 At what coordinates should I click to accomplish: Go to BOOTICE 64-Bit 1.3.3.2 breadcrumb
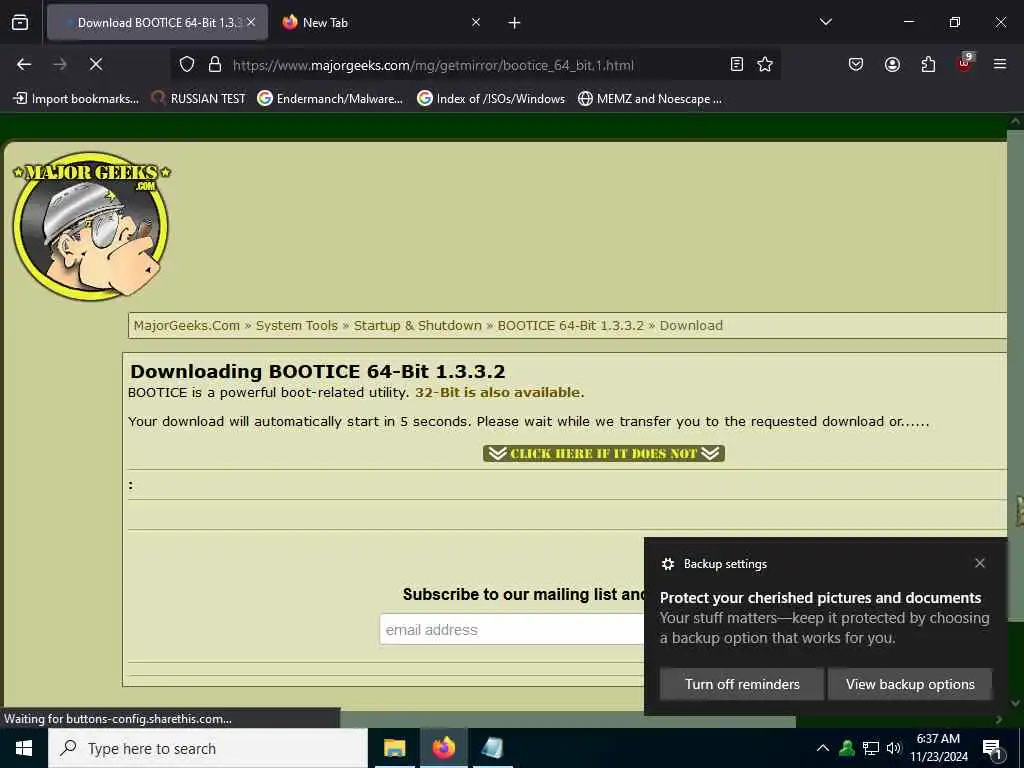tap(571, 325)
